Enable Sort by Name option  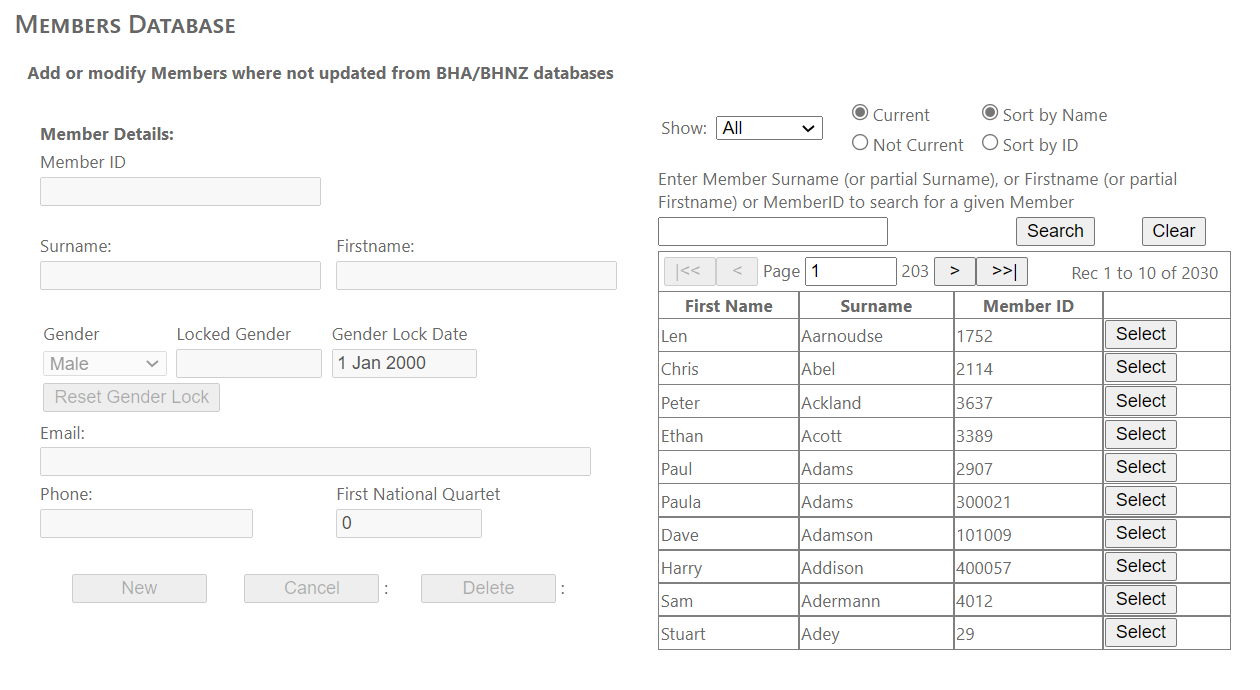pyautogui.click(x=990, y=113)
